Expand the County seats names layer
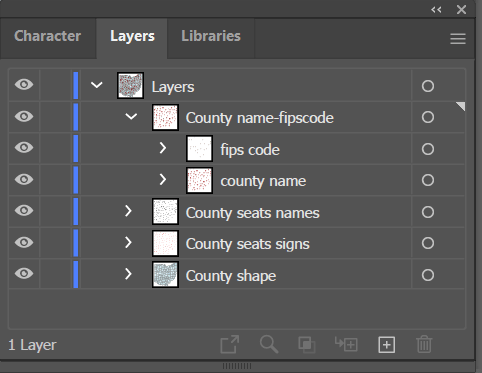This screenshot has height=373, width=482. tap(128, 211)
